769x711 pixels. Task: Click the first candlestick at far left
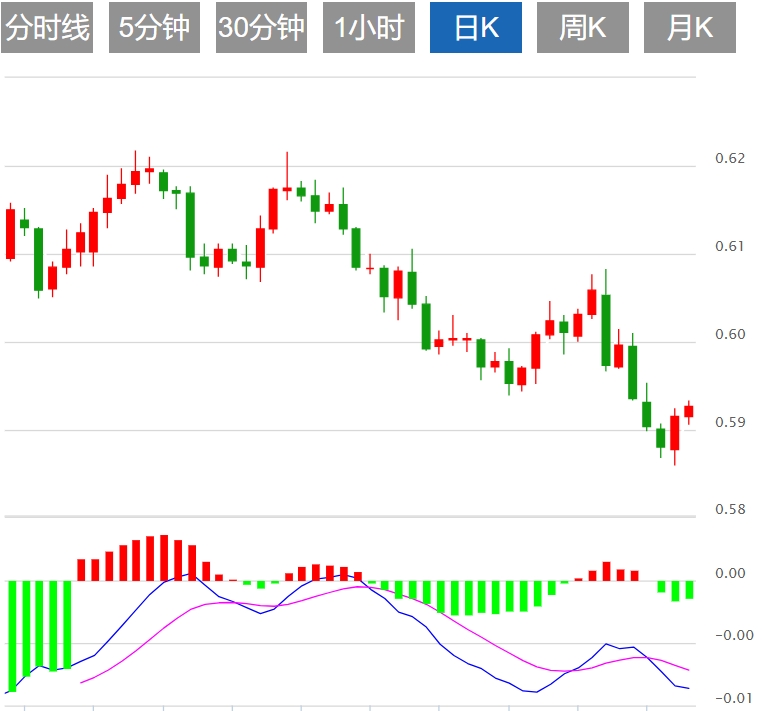(x=11, y=234)
